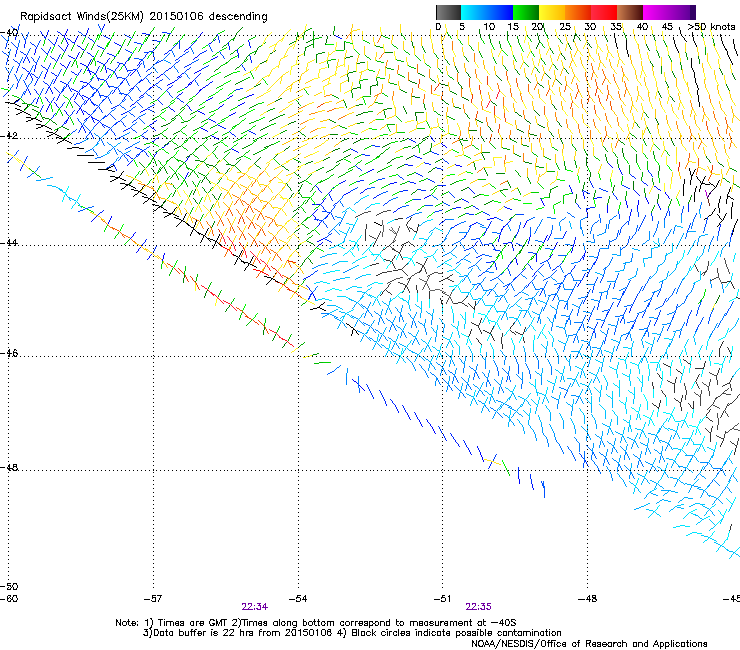Click the cyan-blue 5-15 knots color segment
This screenshot has height=650, width=740.
tap(487, 12)
